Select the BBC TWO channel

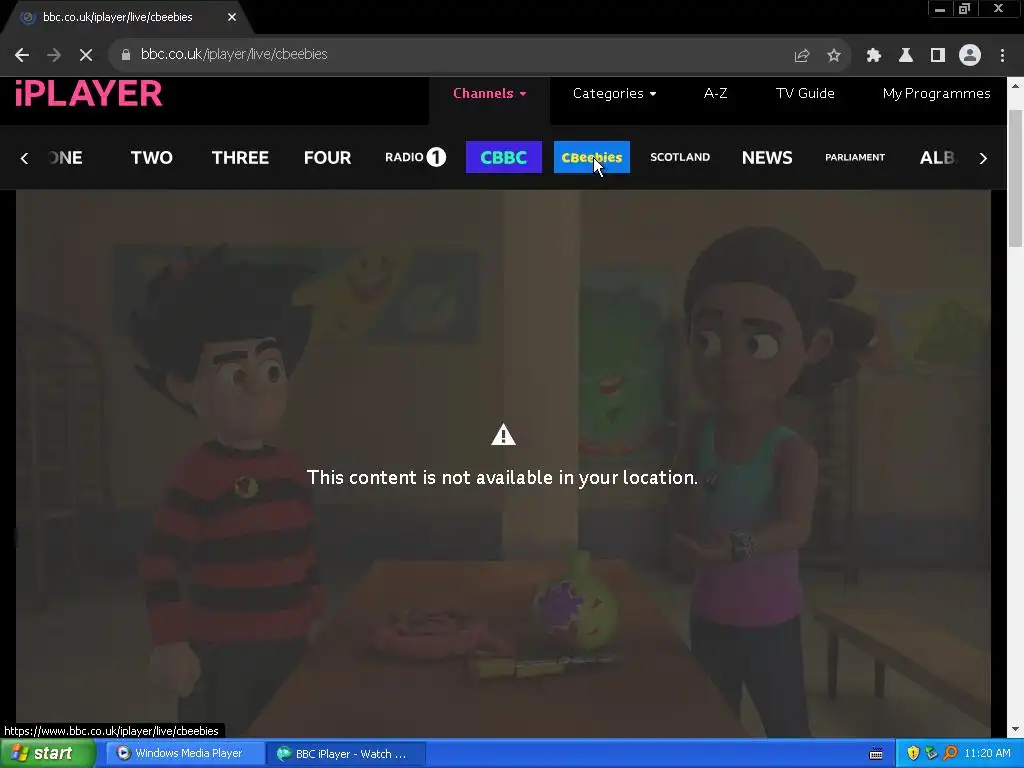[x=152, y=157]
